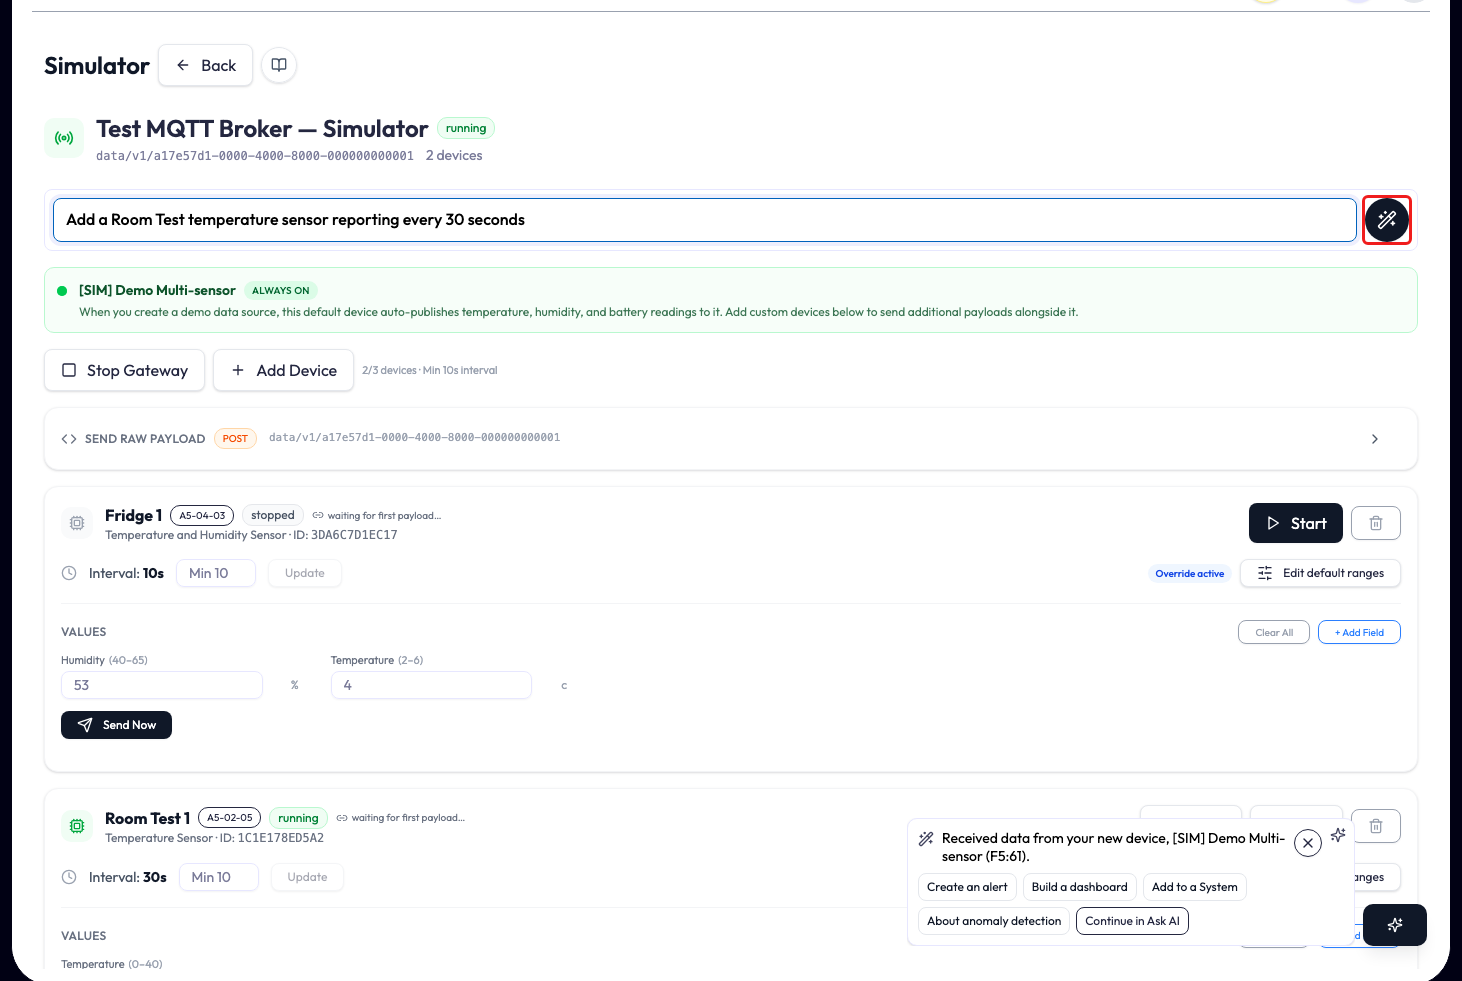Click the sparkle icon on the notification

click(1338, 835)
